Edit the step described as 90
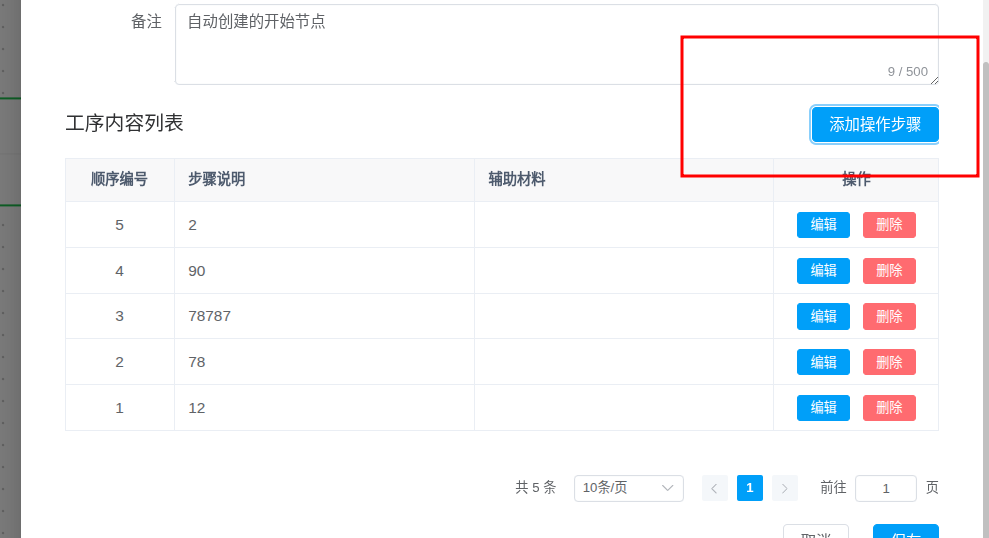 coord(823,271)
